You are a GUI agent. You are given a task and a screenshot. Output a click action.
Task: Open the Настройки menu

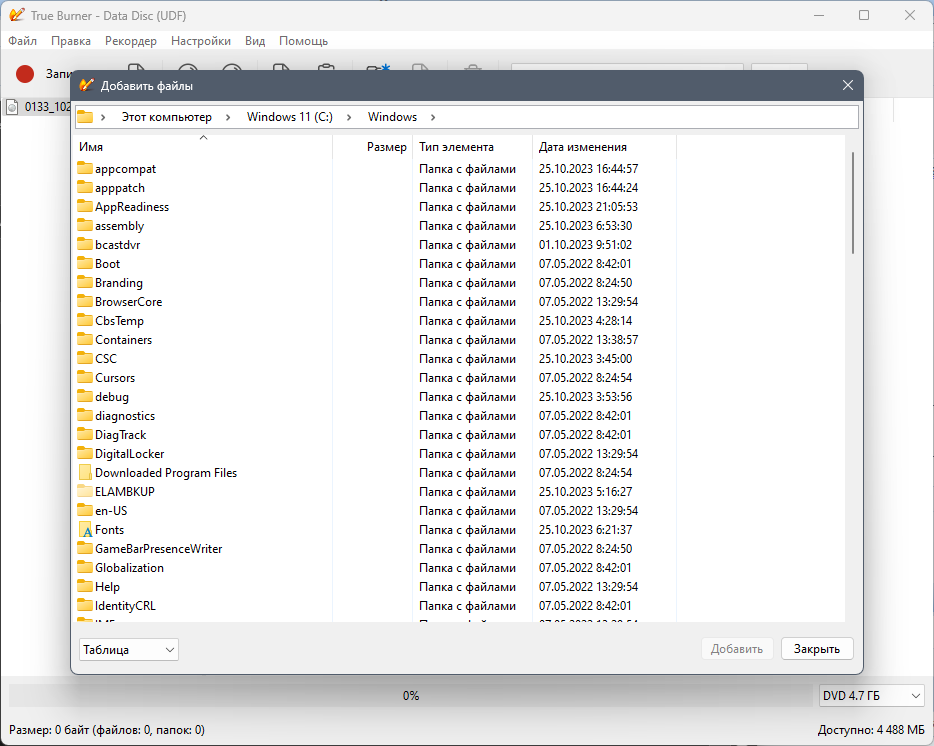pyautogui.click(x=201, y=41)
